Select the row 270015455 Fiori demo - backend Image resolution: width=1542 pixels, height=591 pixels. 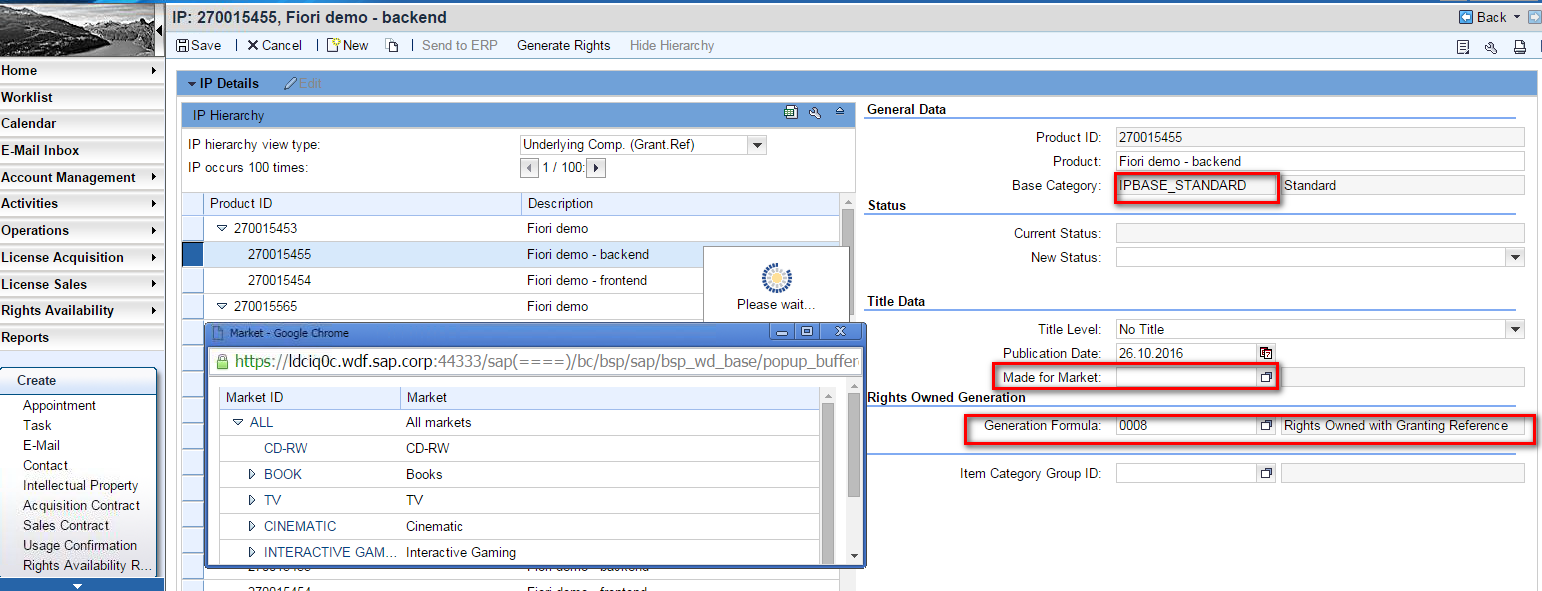point(510,254)
